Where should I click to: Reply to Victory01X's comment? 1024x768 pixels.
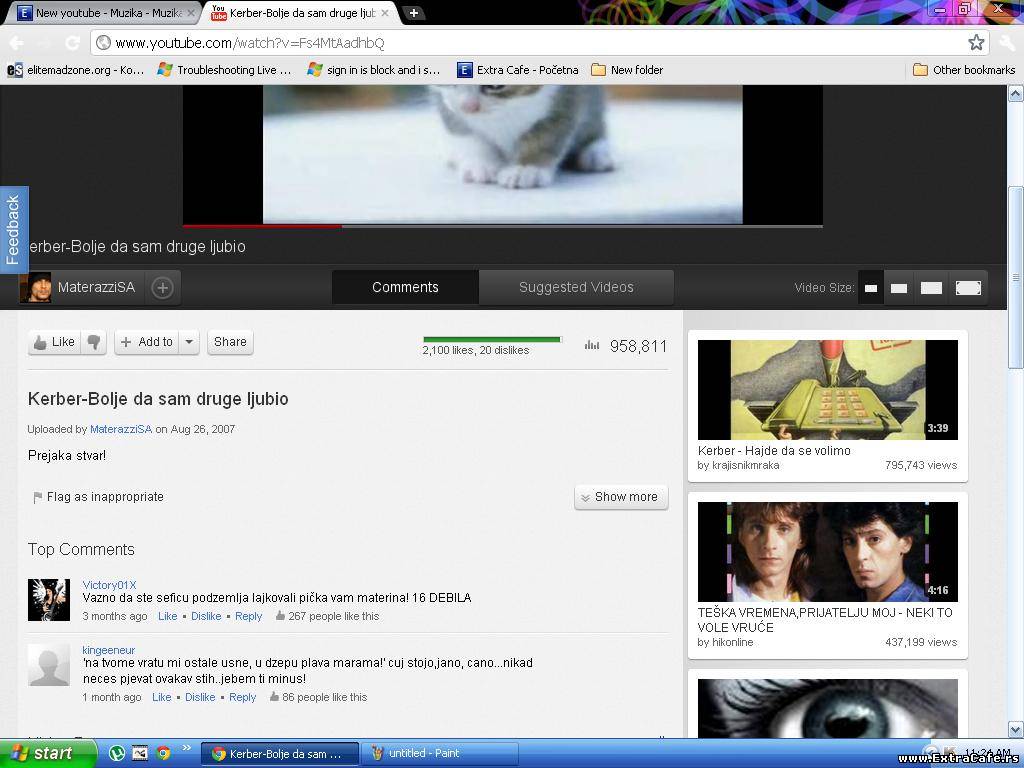point(248,616)
